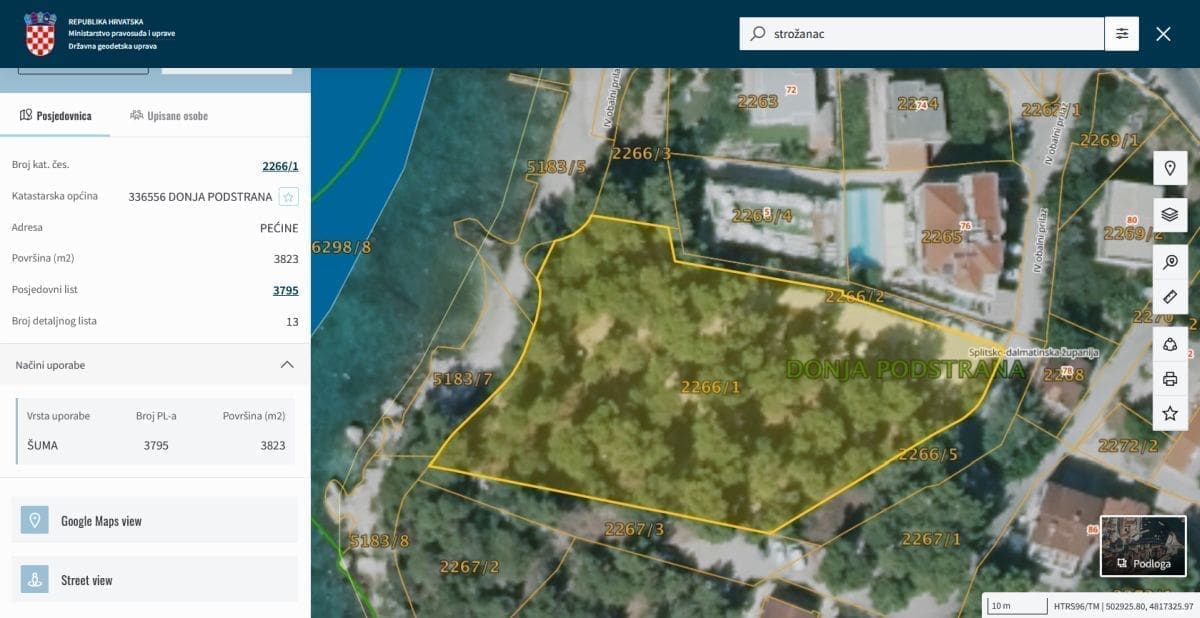Screen dimensions: 1200x618
Task: Open the map layers panel
Action: coord(1170,214)
